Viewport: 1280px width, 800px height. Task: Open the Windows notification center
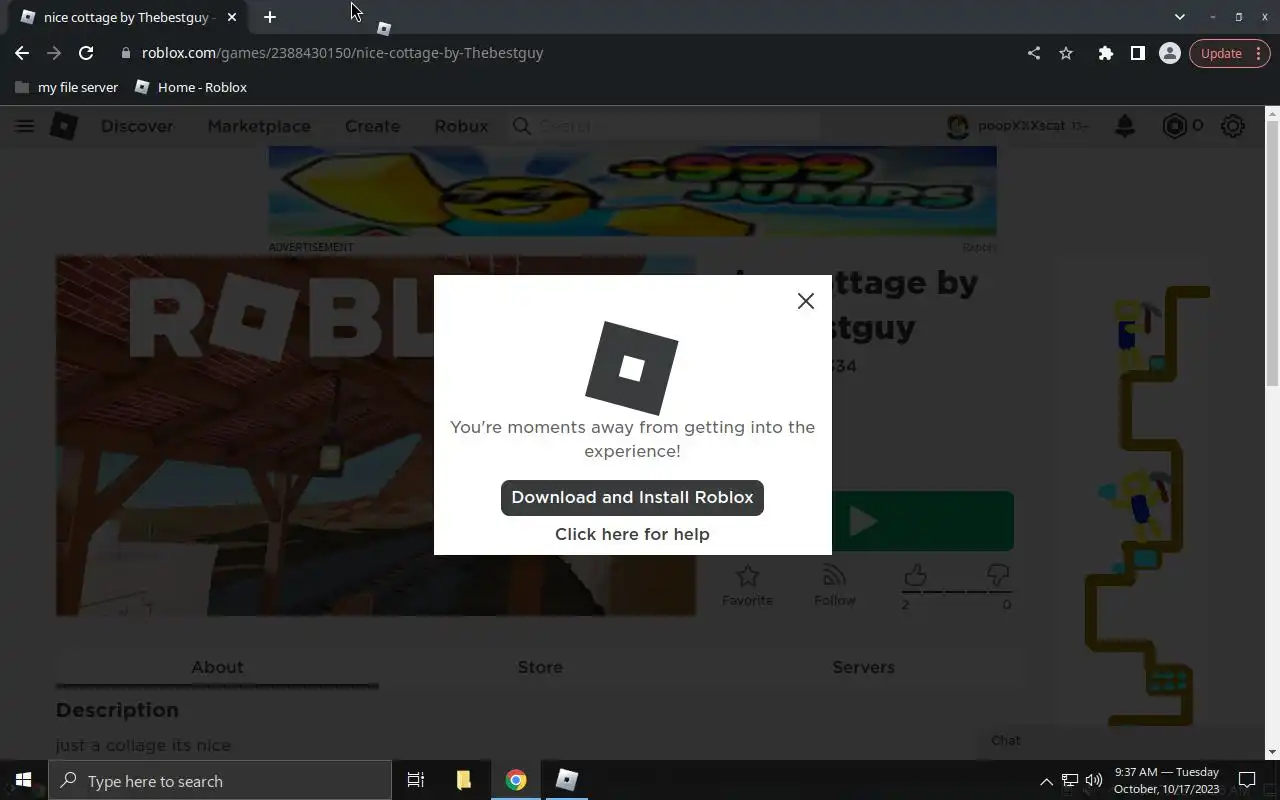click(x=1247, y=780)
